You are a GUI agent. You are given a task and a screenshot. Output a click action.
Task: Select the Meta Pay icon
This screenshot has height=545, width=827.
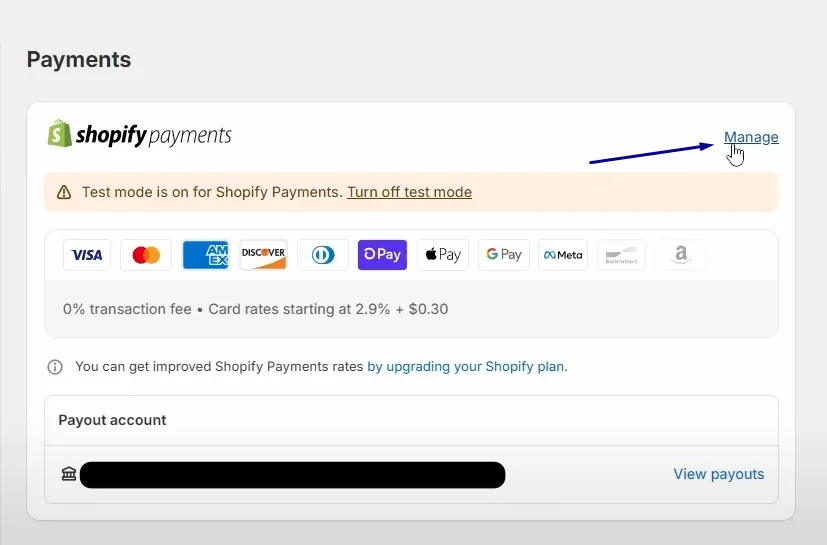pyautogui.click(x=563, y=255)
